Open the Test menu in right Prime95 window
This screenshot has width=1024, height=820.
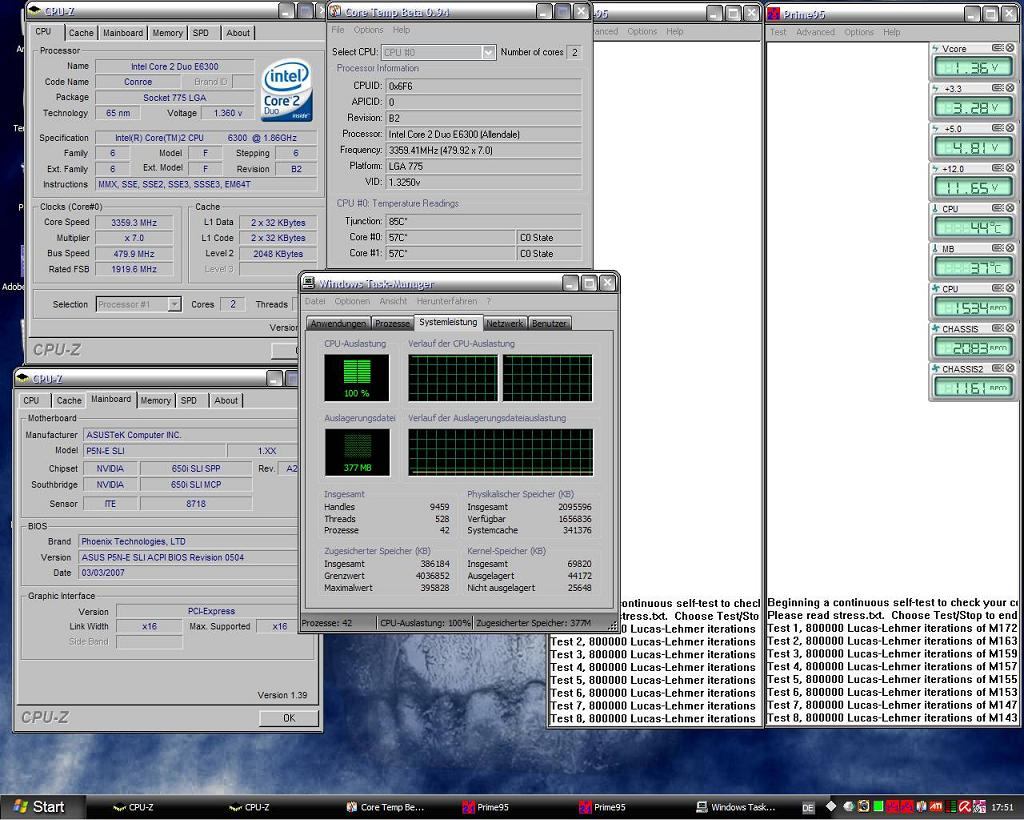[x=778, y=32]
